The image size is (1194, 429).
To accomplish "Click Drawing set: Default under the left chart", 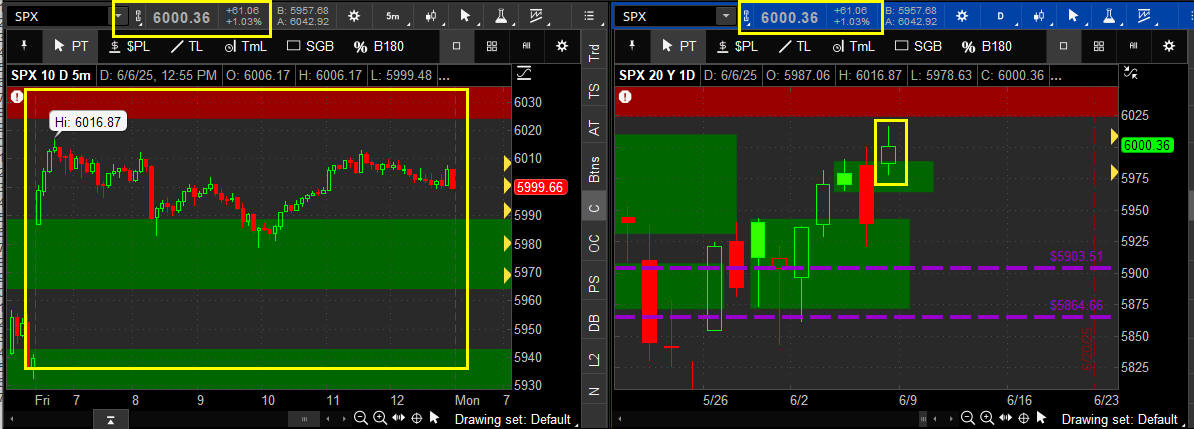I will tap(513, 419).
